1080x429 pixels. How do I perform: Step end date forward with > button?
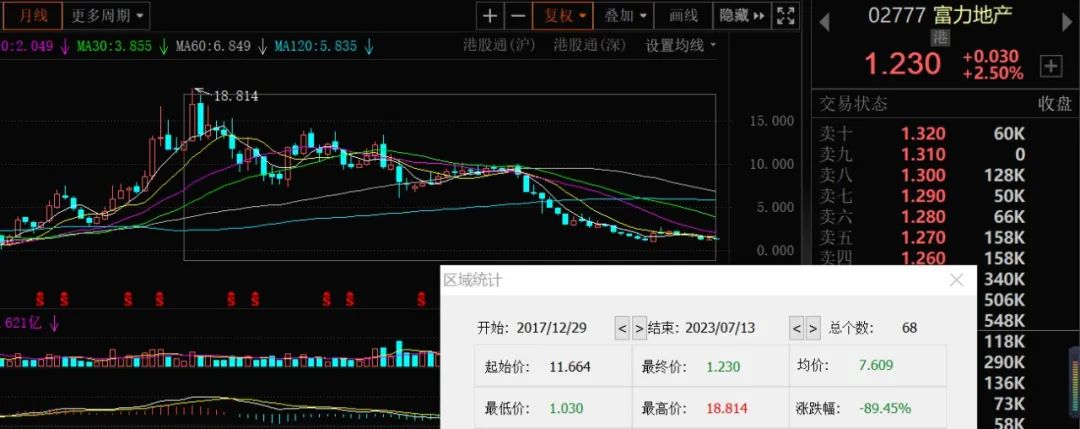[x=813, y=328]
